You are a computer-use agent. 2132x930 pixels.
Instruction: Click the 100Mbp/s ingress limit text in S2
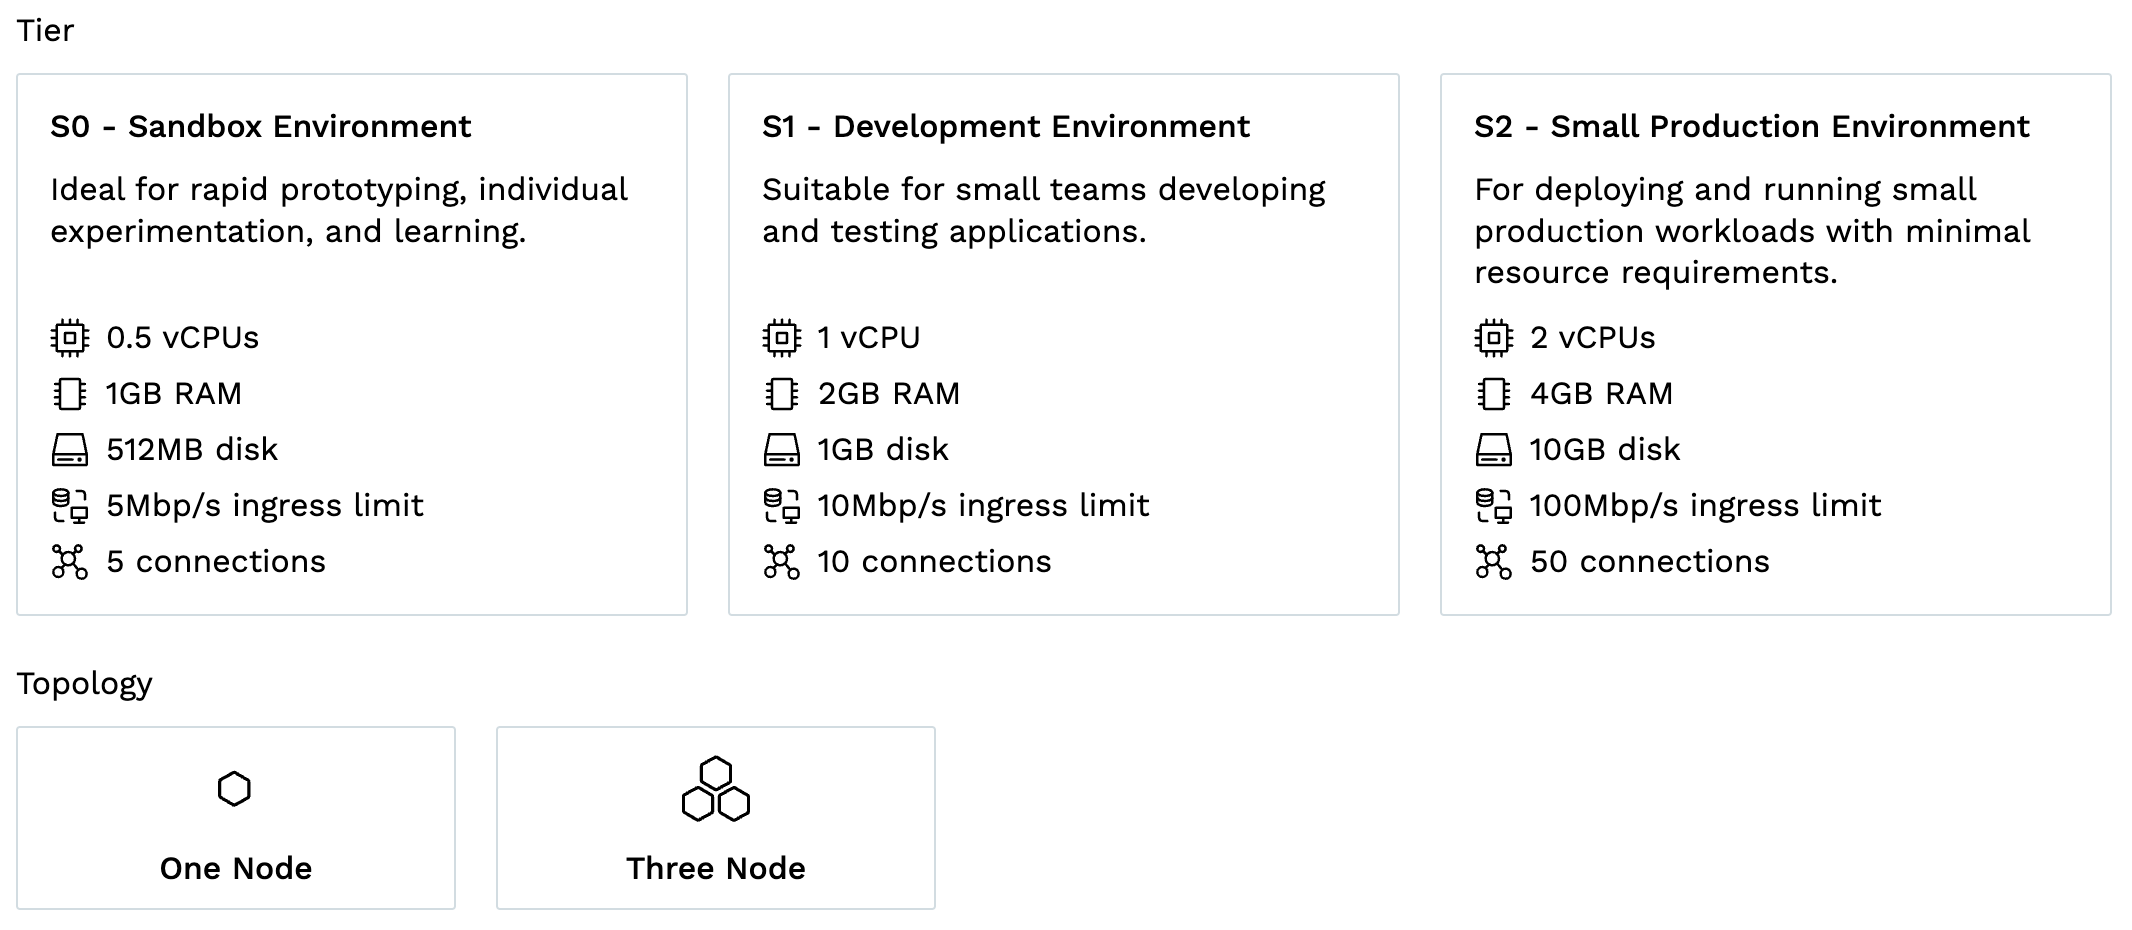pyautogui.click(x=1703, y=505)
